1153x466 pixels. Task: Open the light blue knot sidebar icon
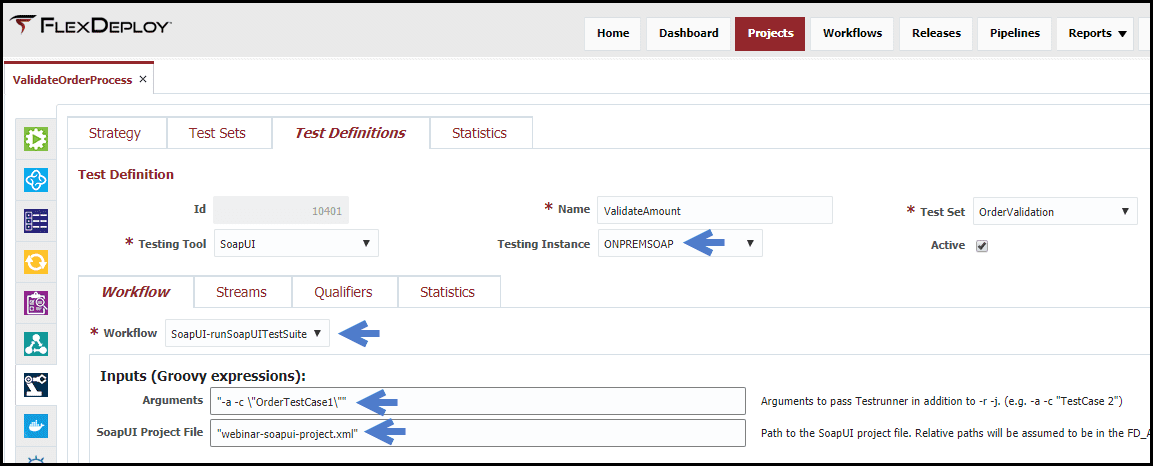[x=36, y=179]
